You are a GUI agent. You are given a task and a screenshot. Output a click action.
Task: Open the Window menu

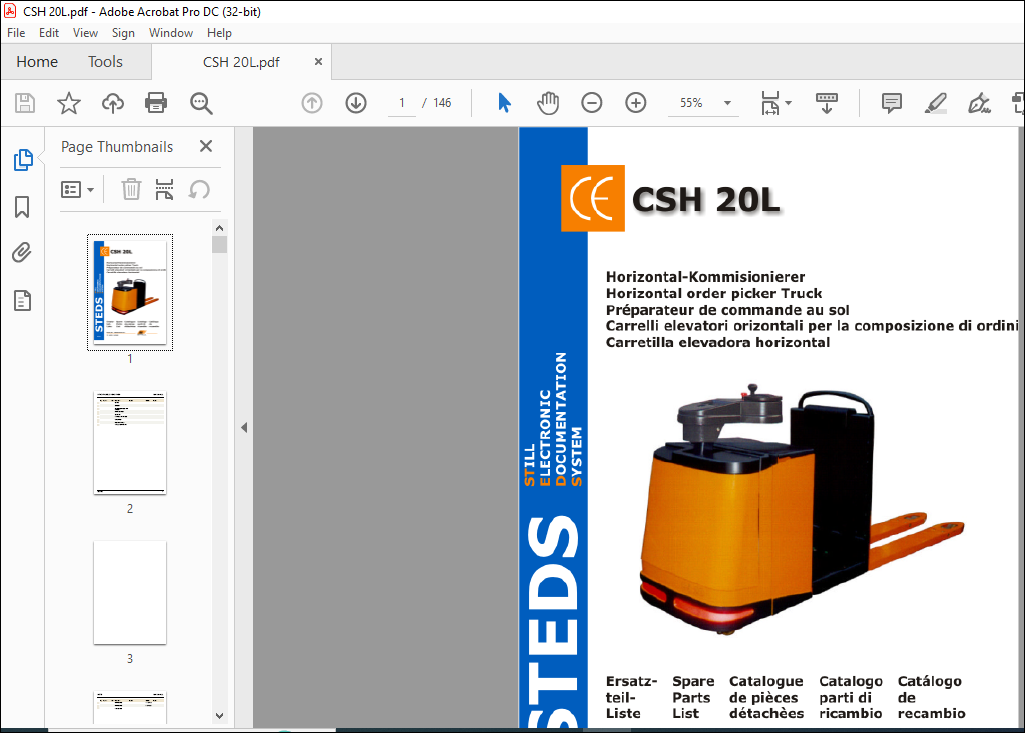pos(171,33)
